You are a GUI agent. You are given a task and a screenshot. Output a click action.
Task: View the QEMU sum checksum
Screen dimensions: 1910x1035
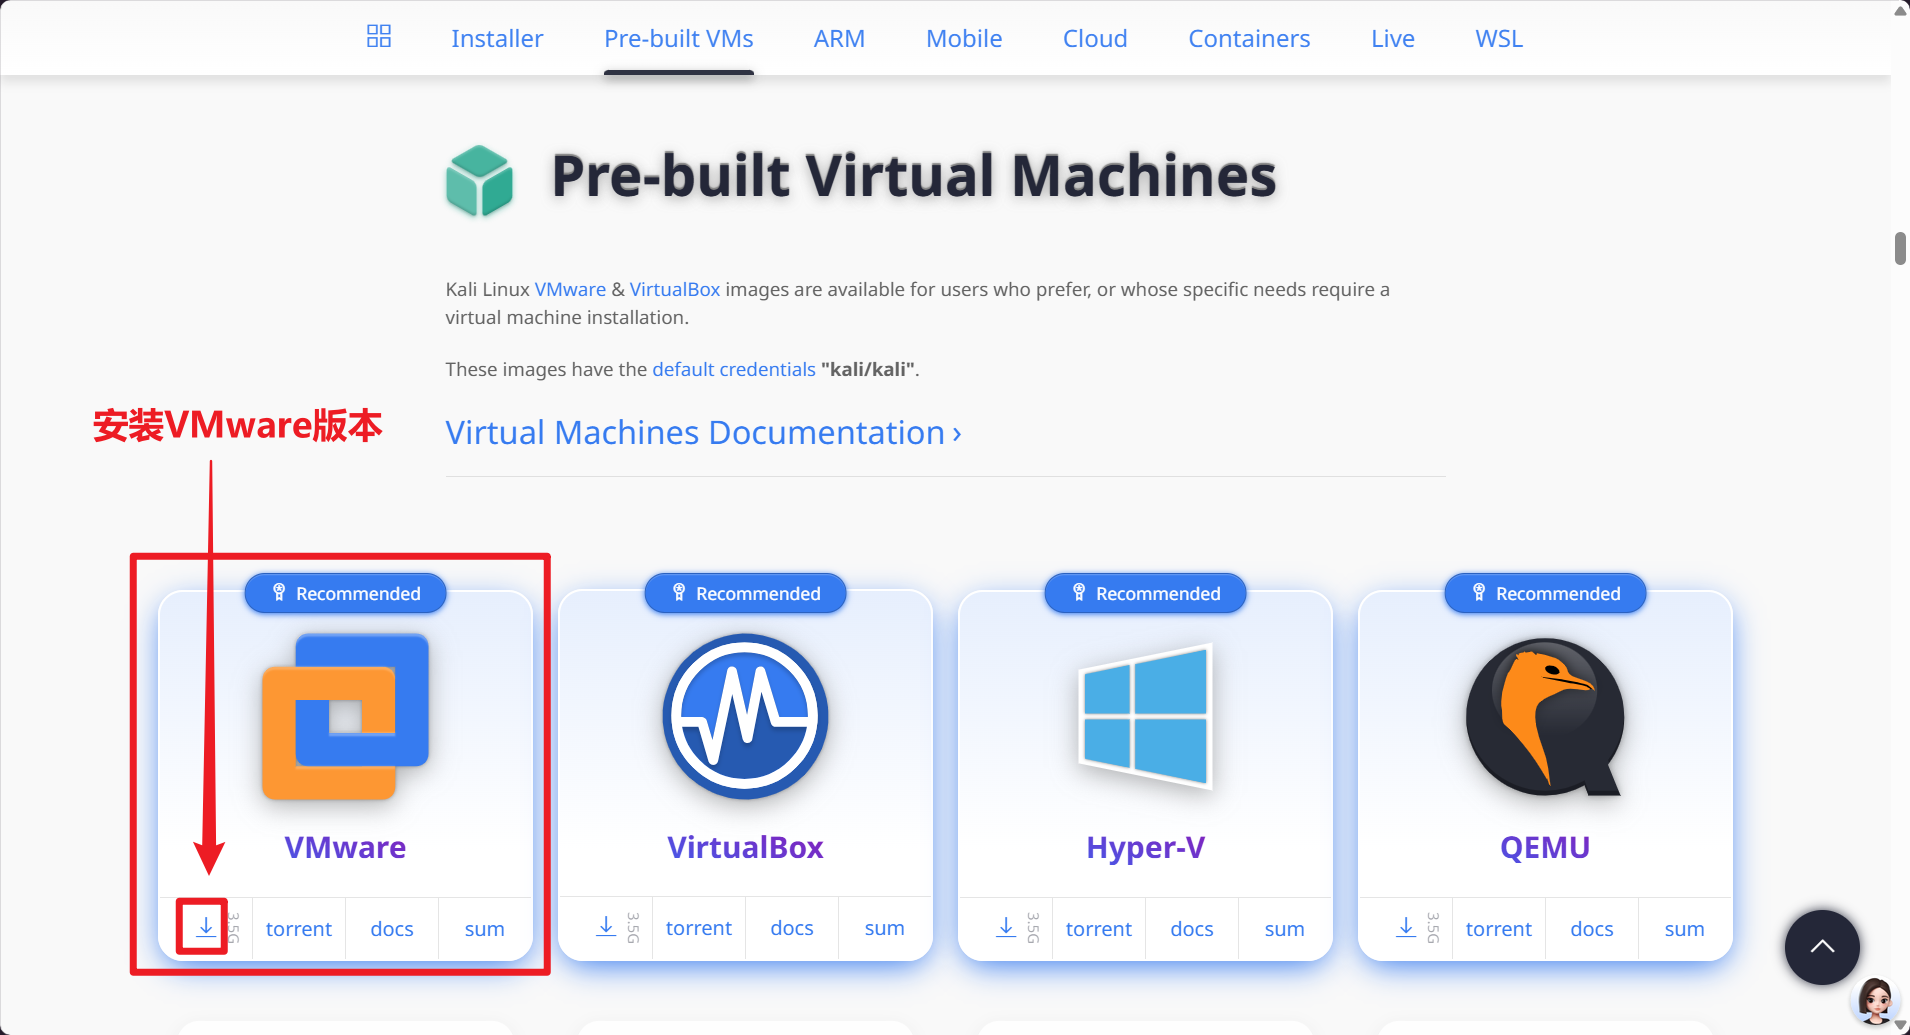click(x=1685, y=929)
